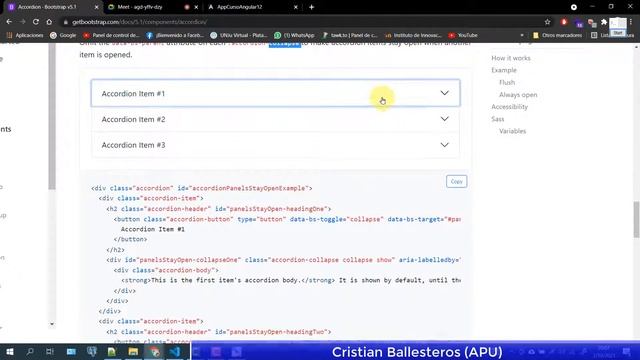Copy the accordion code example
The image size is (640, 360).
[x=456, y=181]
